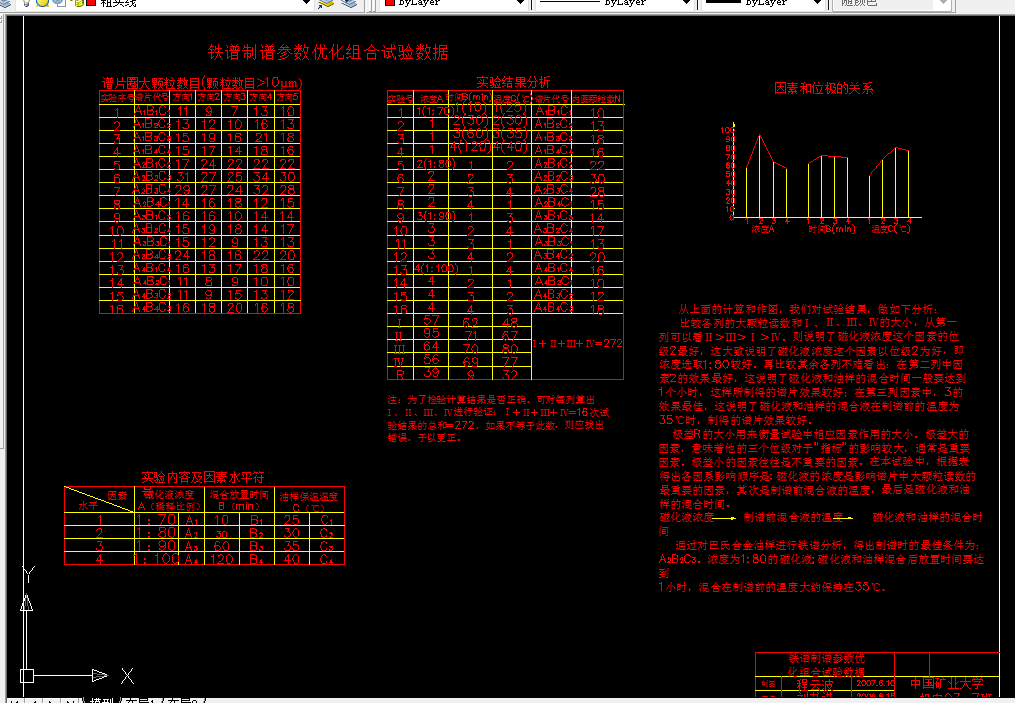This screenshot has width=1015, height=703.
Task: Click the chart axis label 浓度A
Action: [763, 229]
